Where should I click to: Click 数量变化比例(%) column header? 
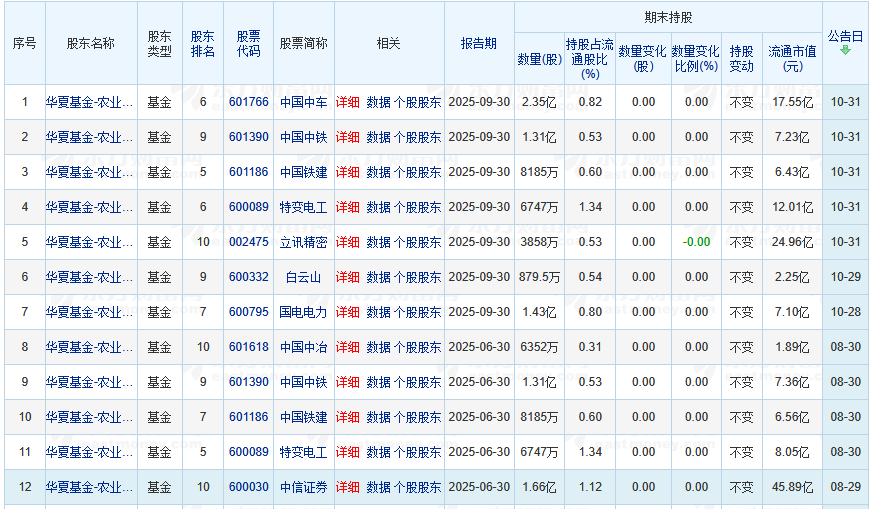point(696,59)
